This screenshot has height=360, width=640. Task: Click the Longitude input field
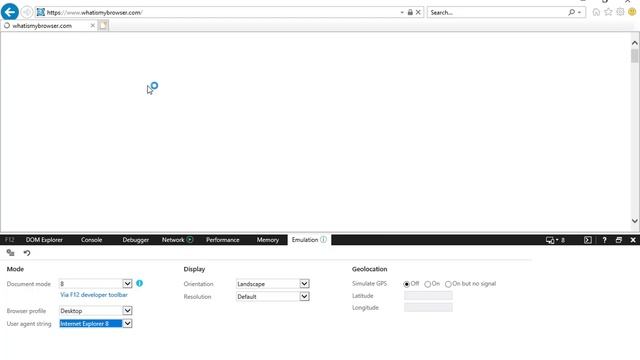pos(428,308)
